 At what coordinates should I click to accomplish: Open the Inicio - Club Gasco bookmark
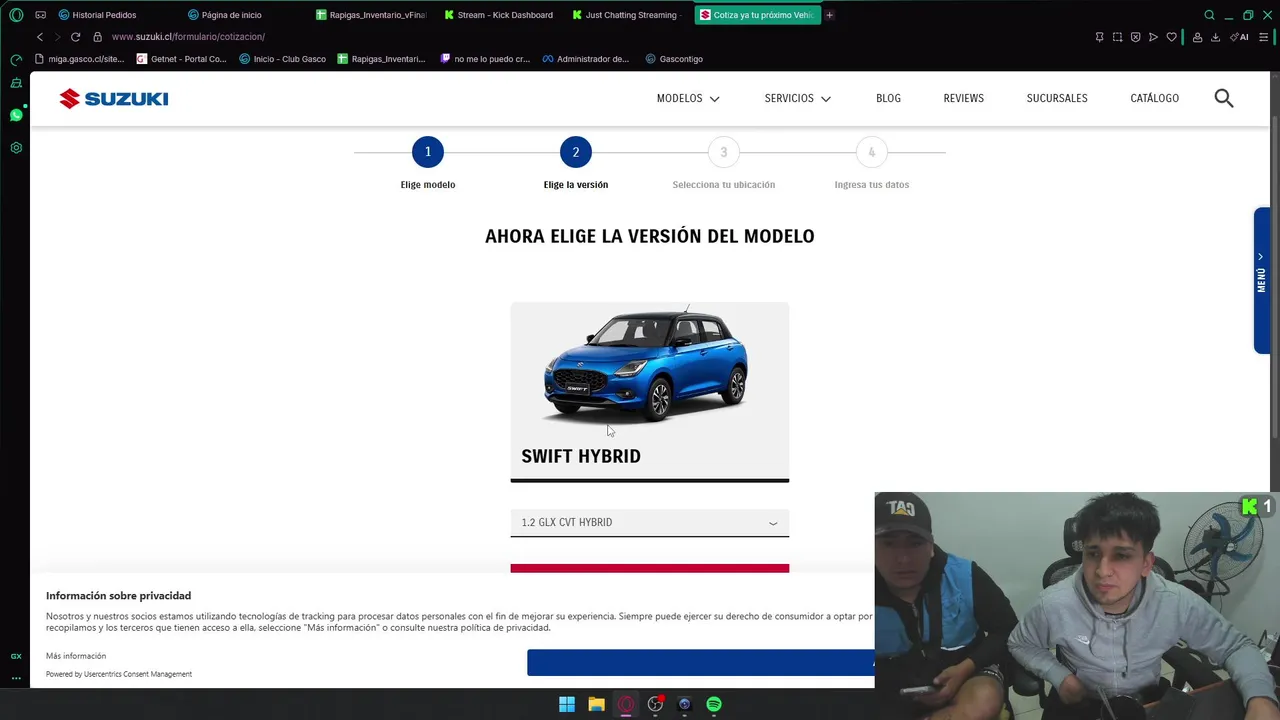[x=283, y=59]
